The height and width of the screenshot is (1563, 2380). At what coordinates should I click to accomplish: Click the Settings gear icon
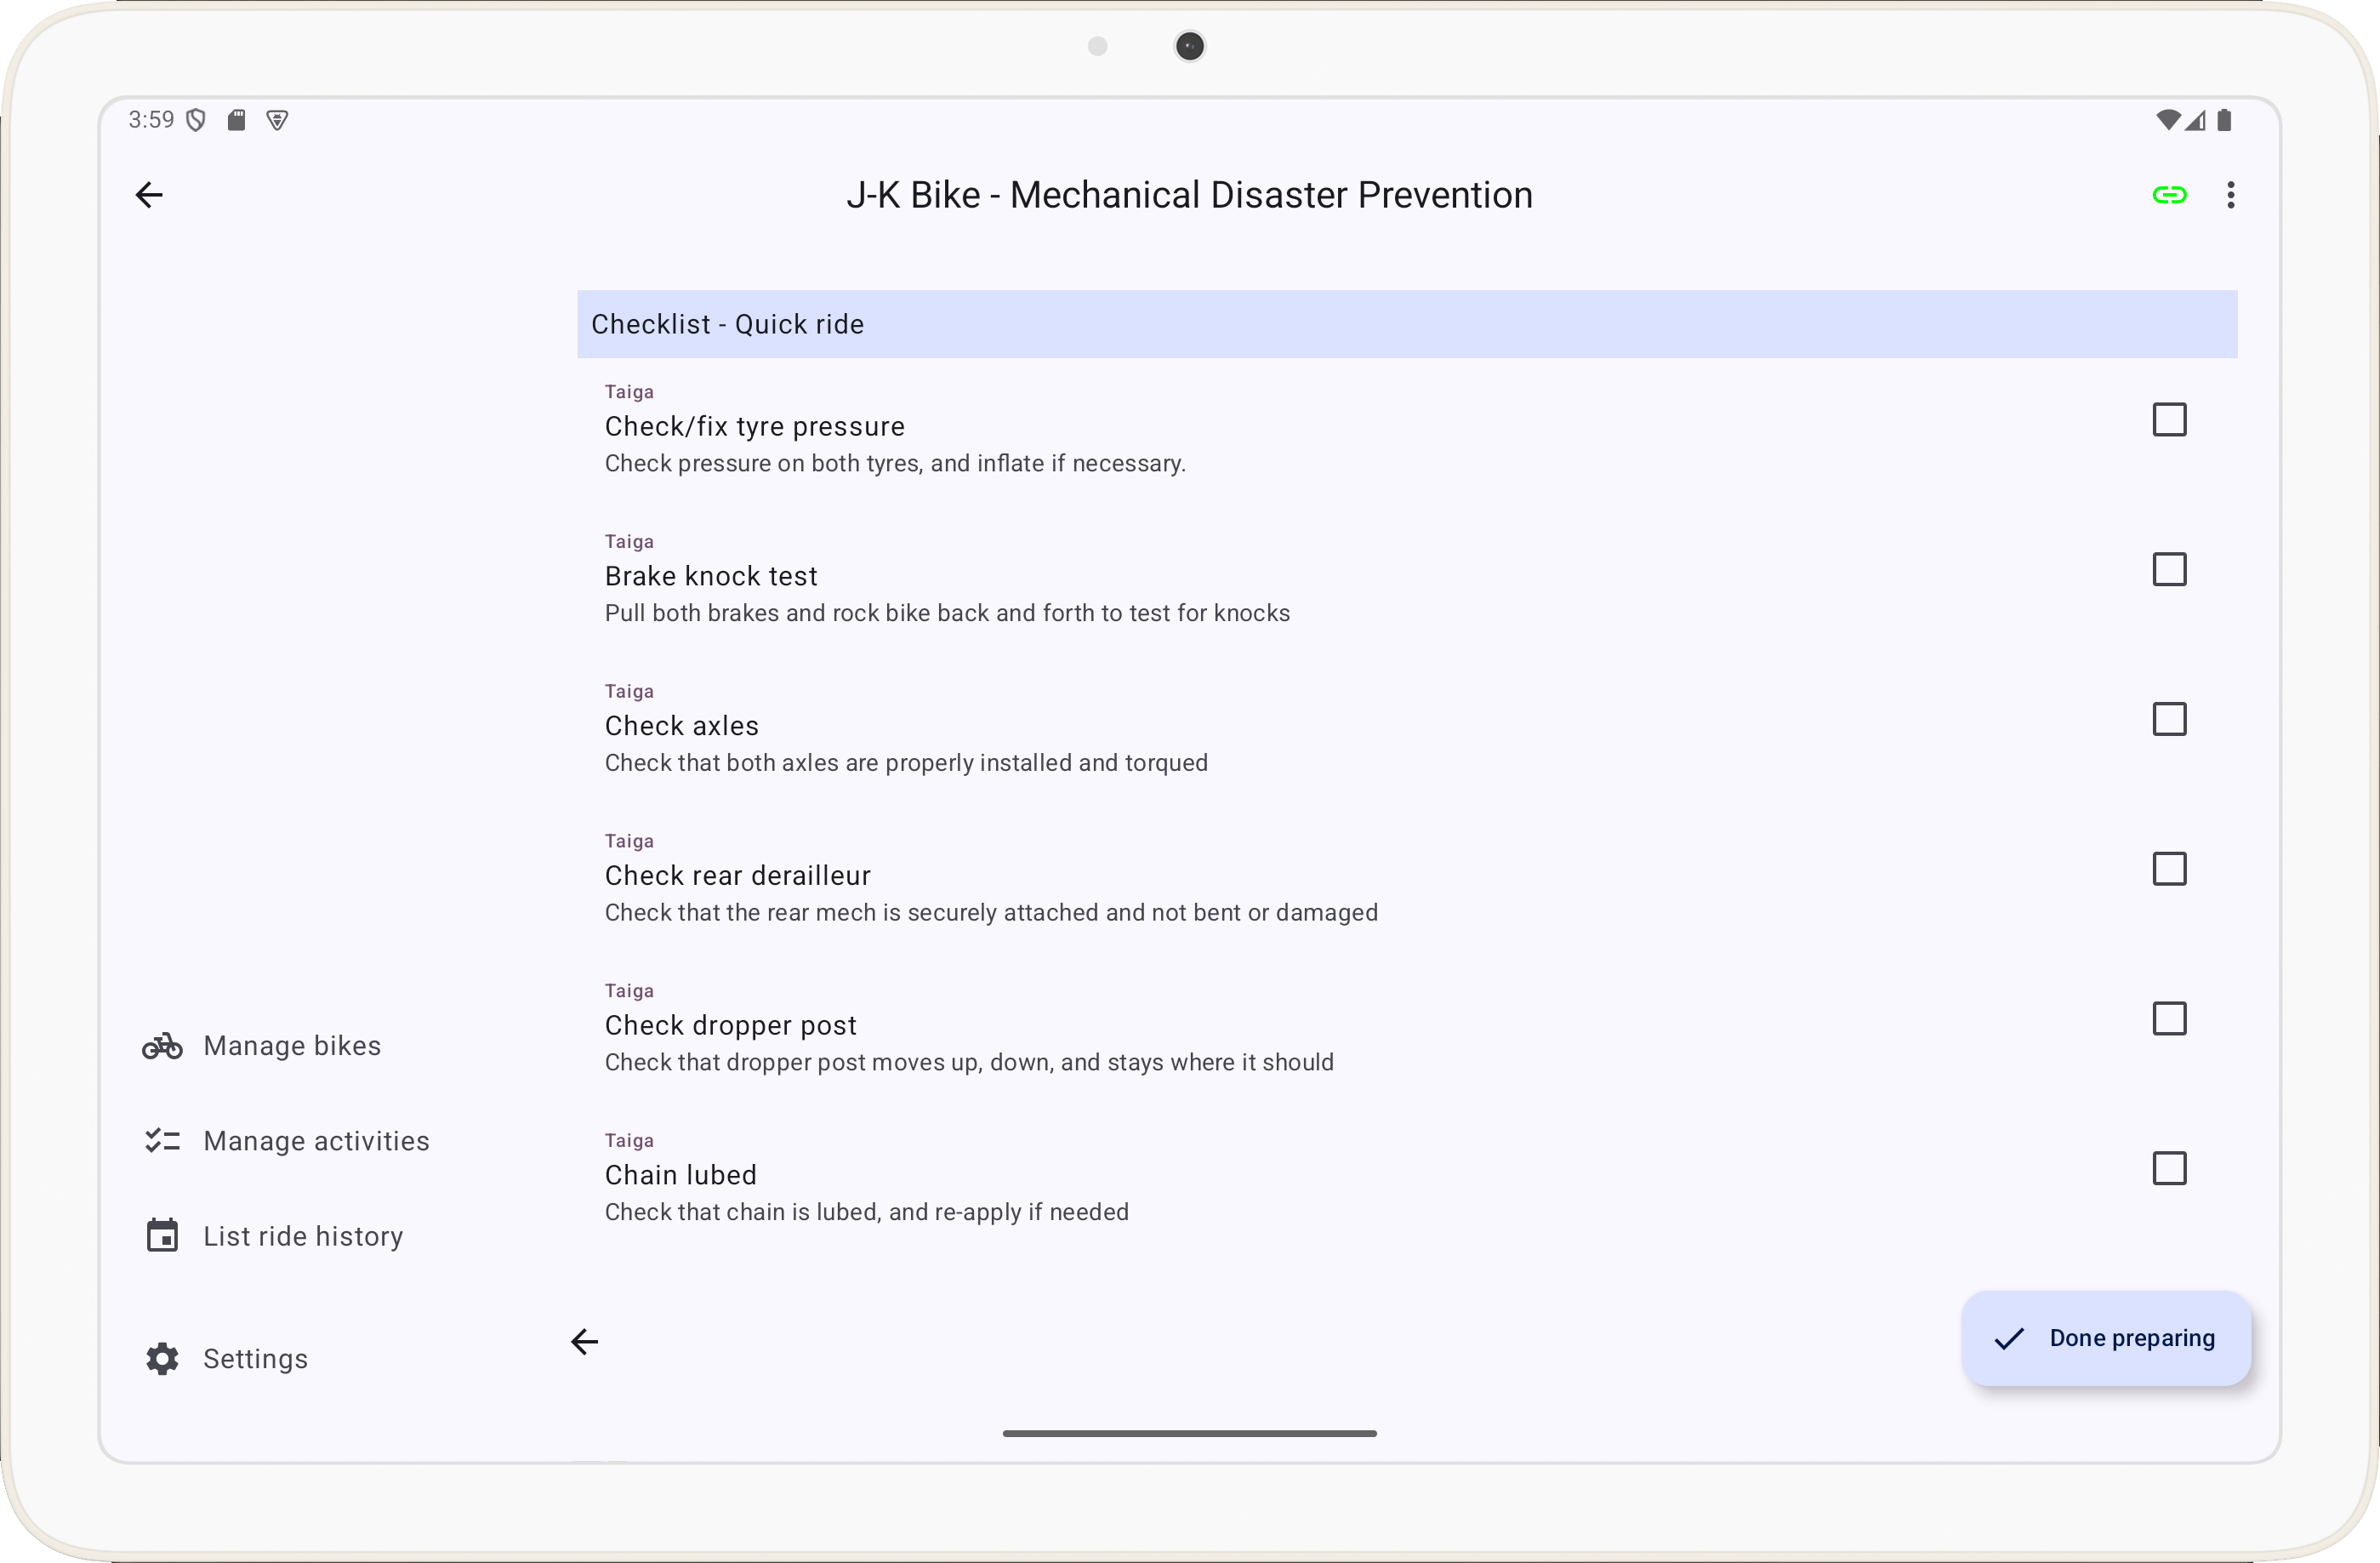pyautogui.click(x=162, y=1358)
